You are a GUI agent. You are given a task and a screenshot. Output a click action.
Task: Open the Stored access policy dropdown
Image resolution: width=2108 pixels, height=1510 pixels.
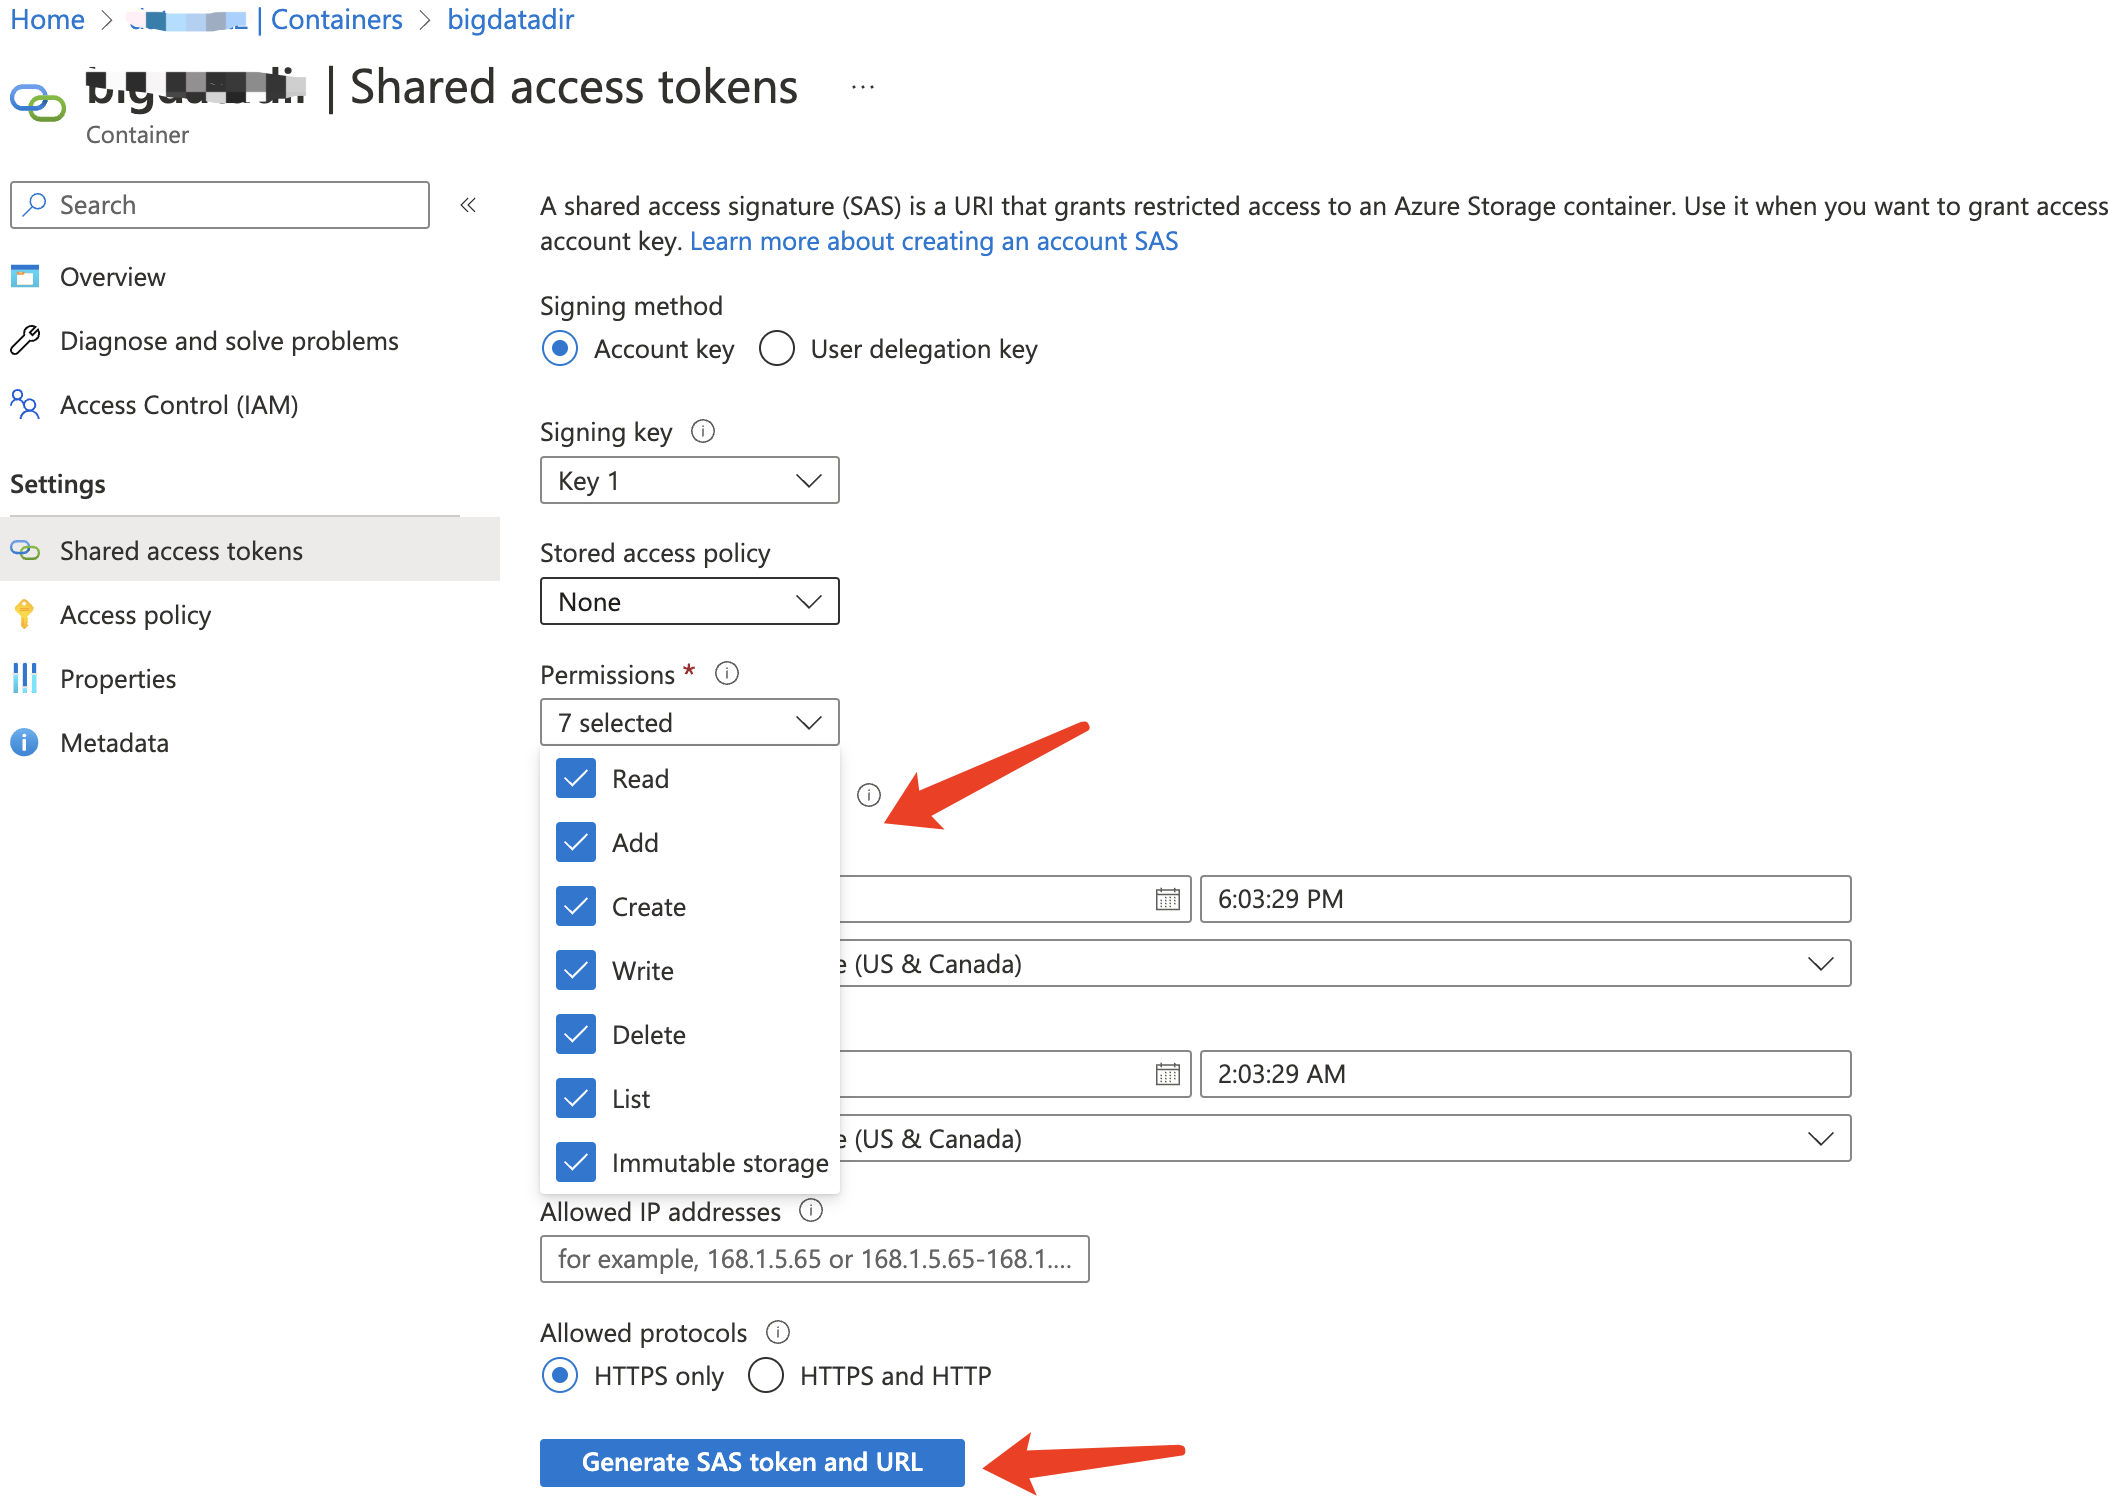689,602
